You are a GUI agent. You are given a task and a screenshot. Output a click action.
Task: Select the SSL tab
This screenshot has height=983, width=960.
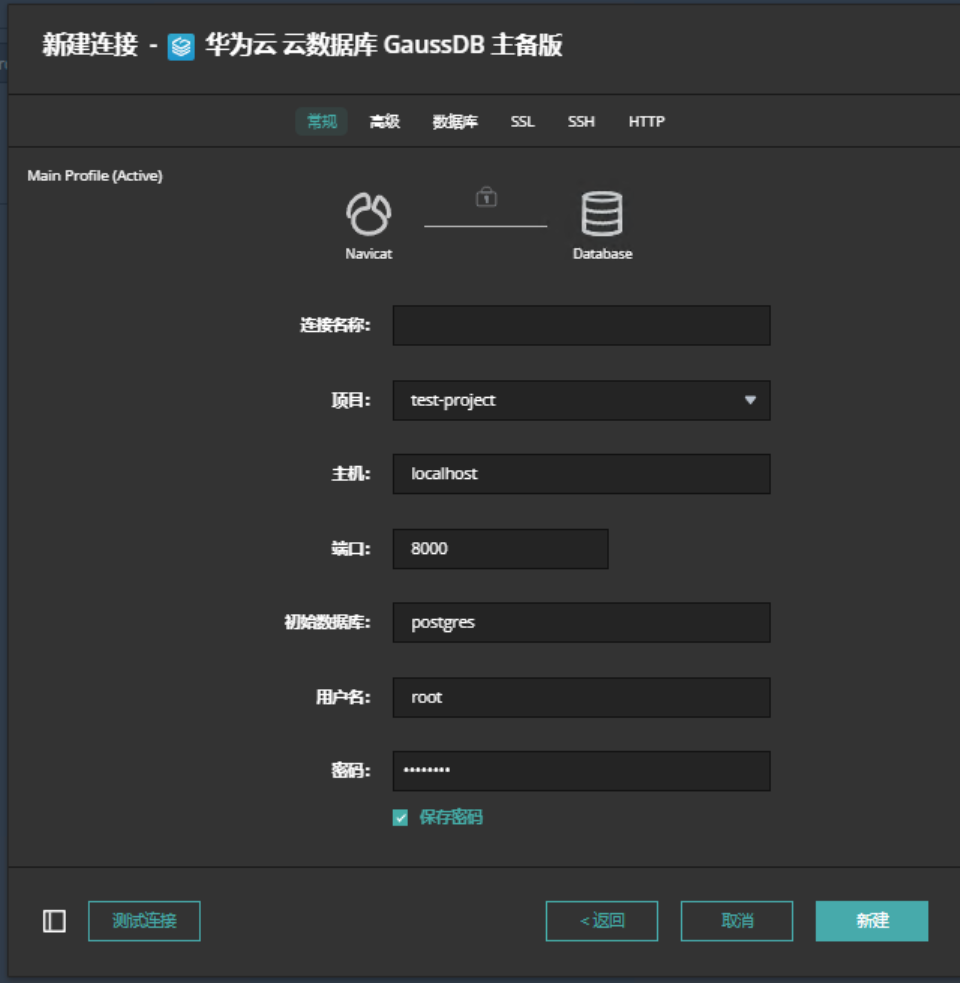click(x=522, y=122)
